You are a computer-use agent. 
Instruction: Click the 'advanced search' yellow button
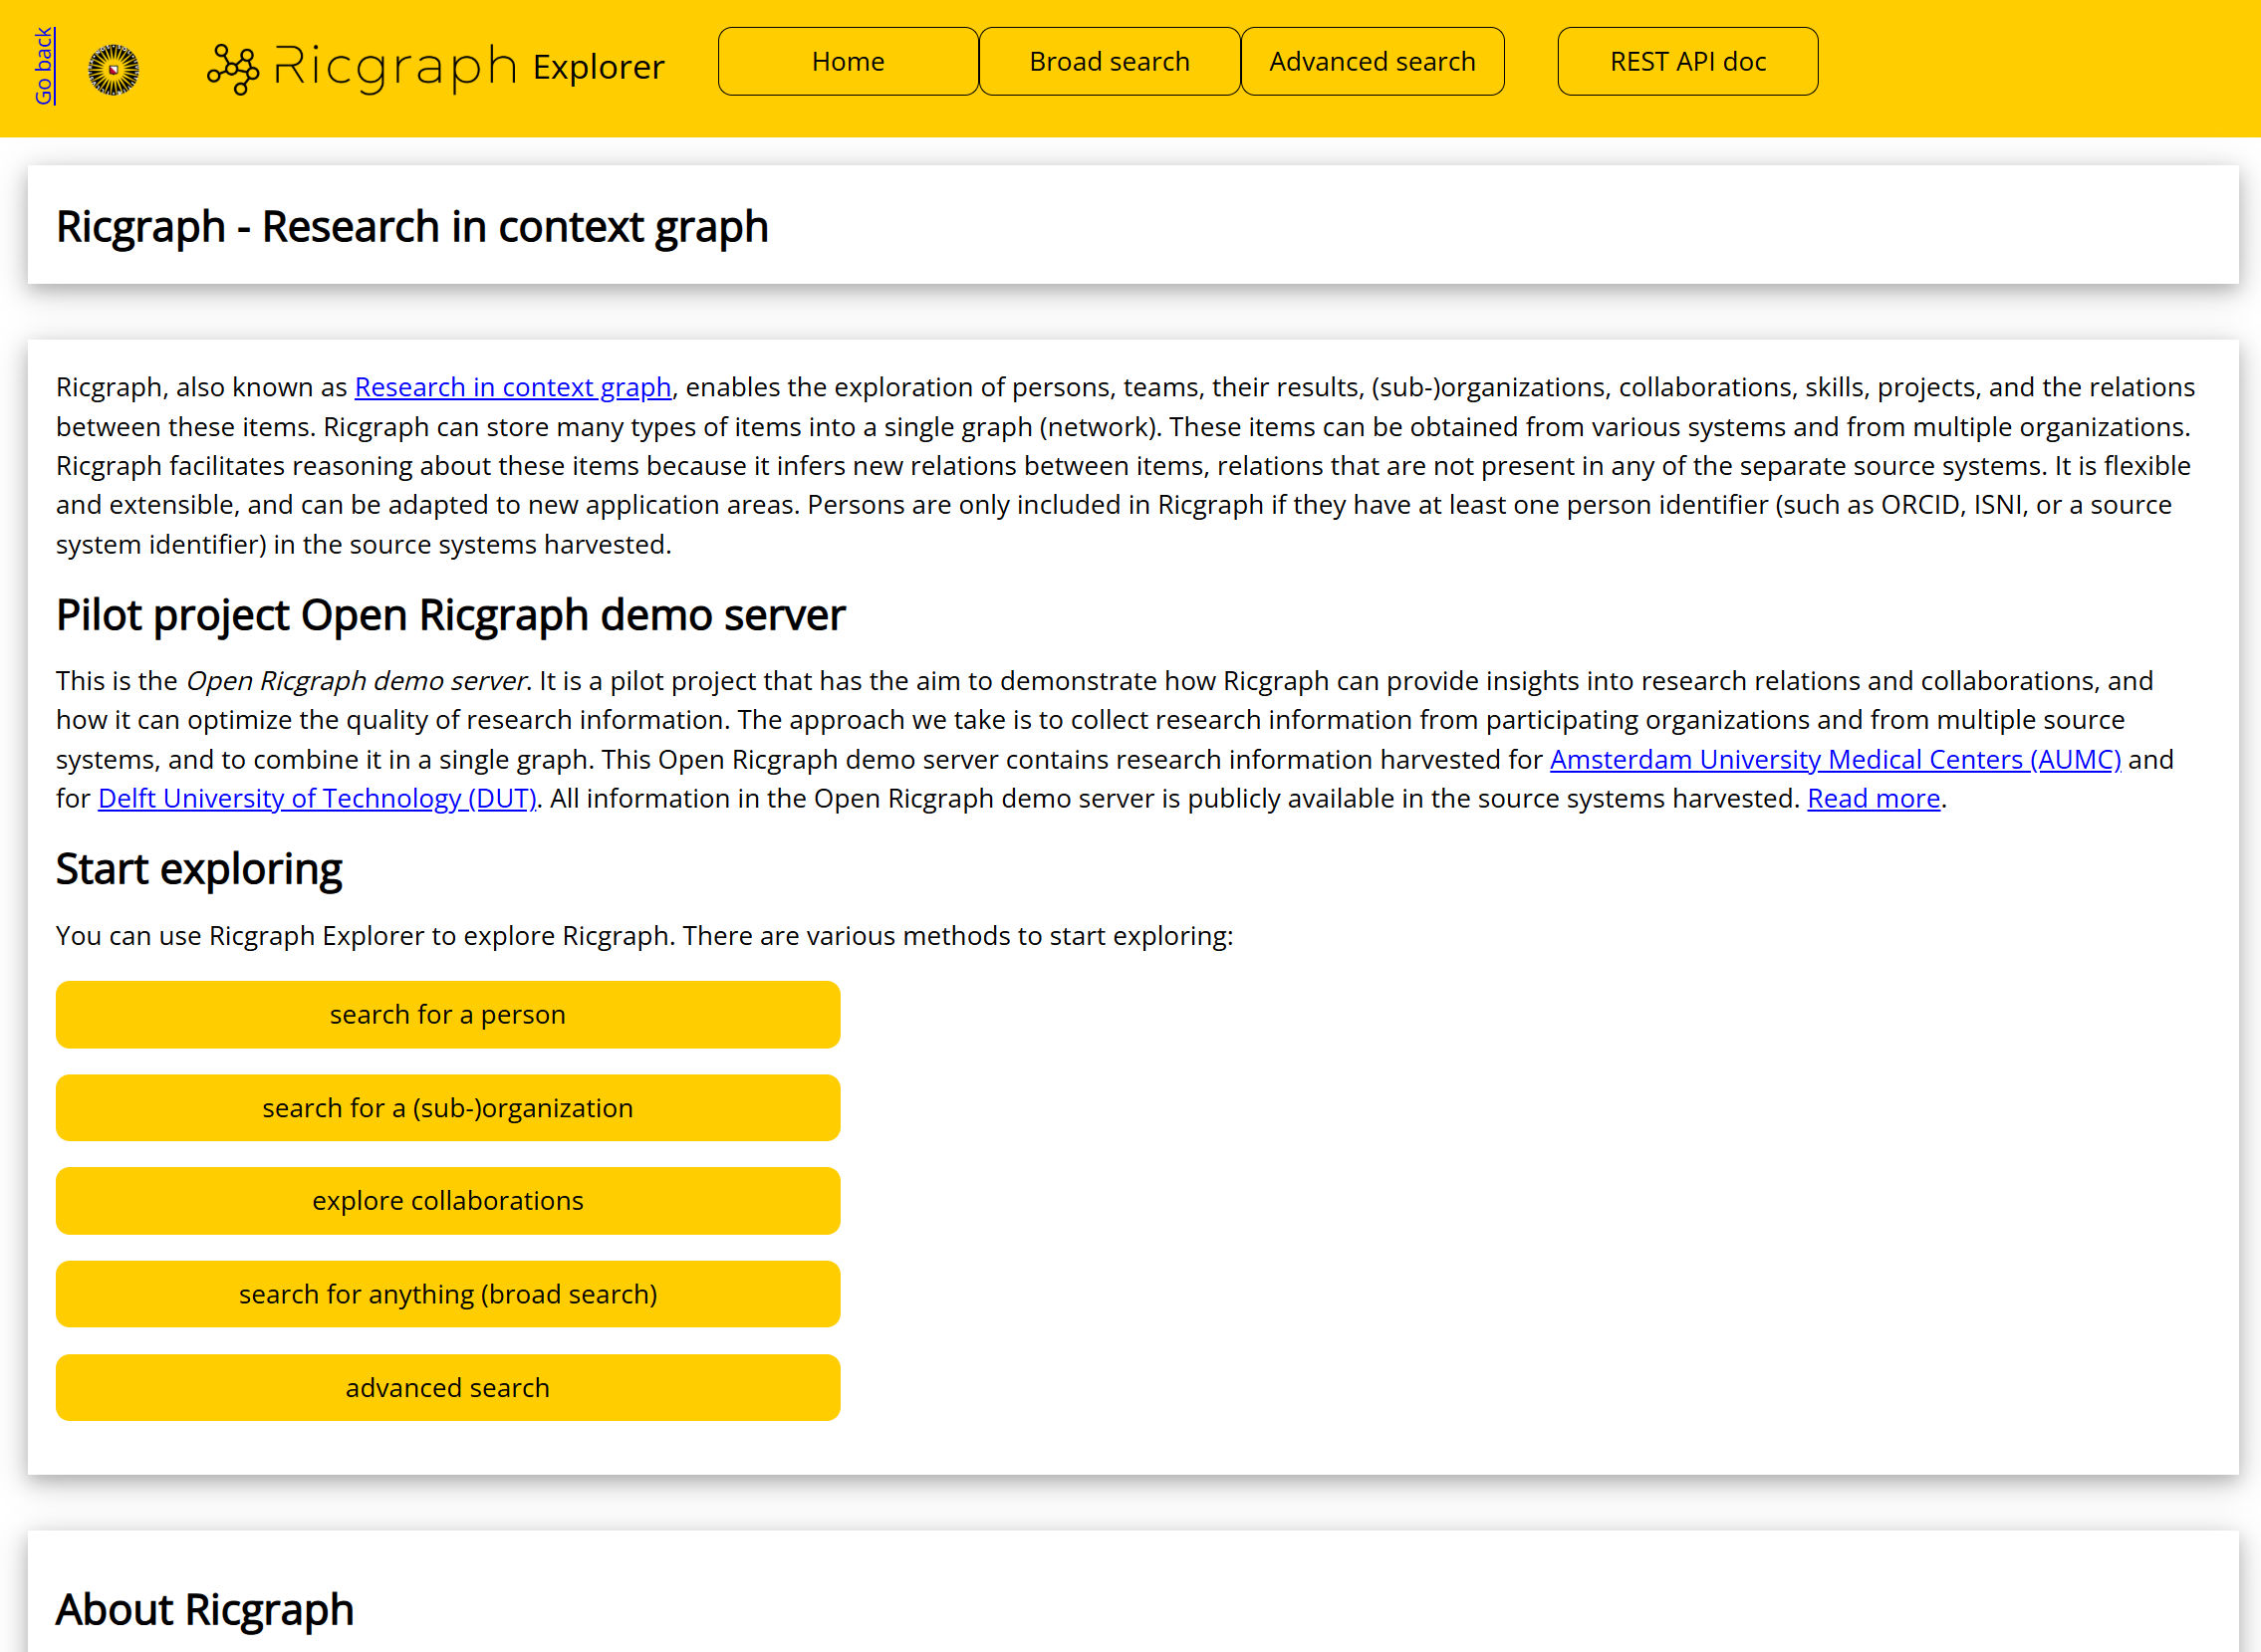pos(447,1387)
